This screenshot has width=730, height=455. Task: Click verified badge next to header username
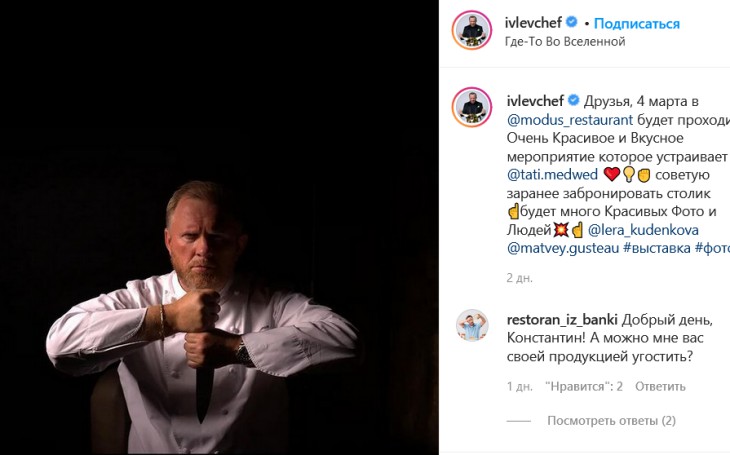click(572, 22)
